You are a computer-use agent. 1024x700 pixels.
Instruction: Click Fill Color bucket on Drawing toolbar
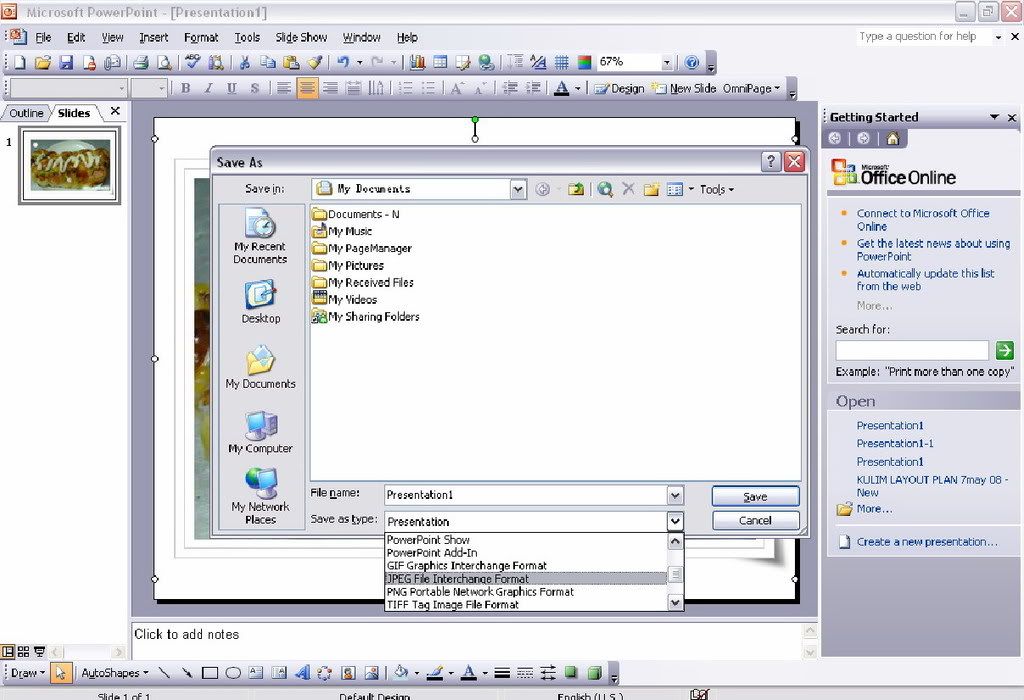[402, 673]
